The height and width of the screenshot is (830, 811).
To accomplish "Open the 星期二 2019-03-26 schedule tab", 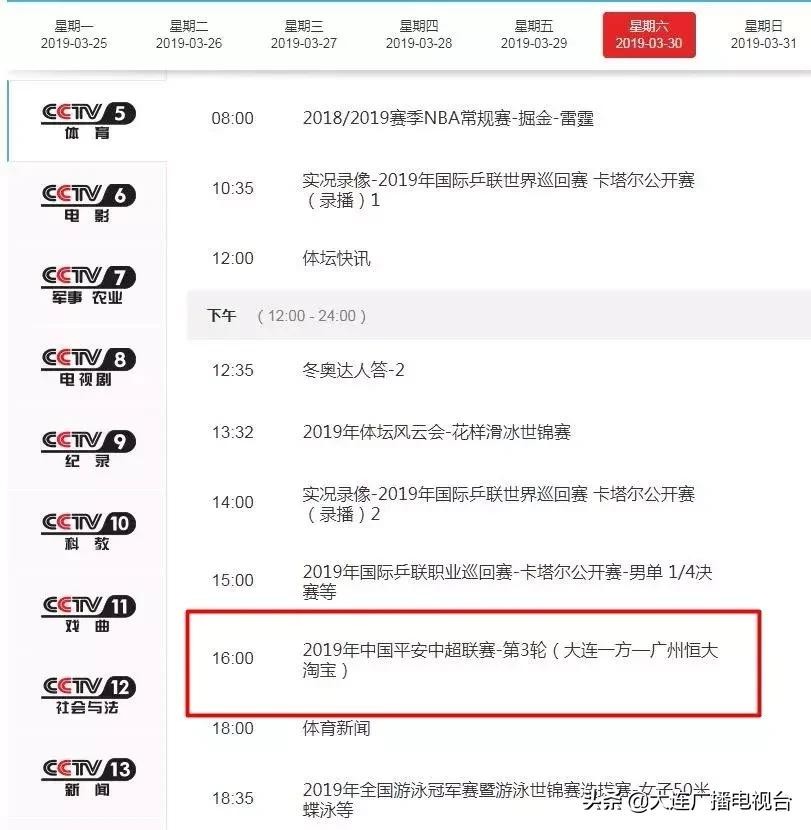I will click(188, 35).
